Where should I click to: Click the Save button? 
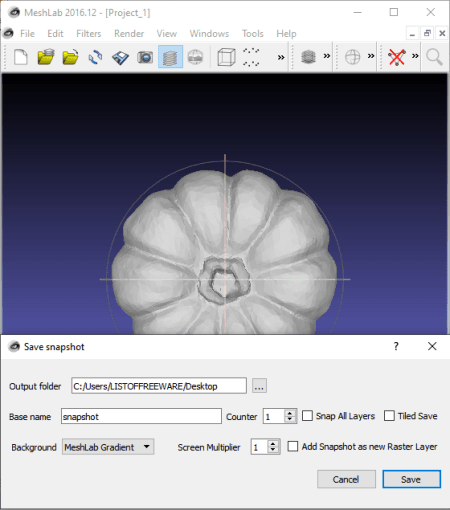click(412, 479)
